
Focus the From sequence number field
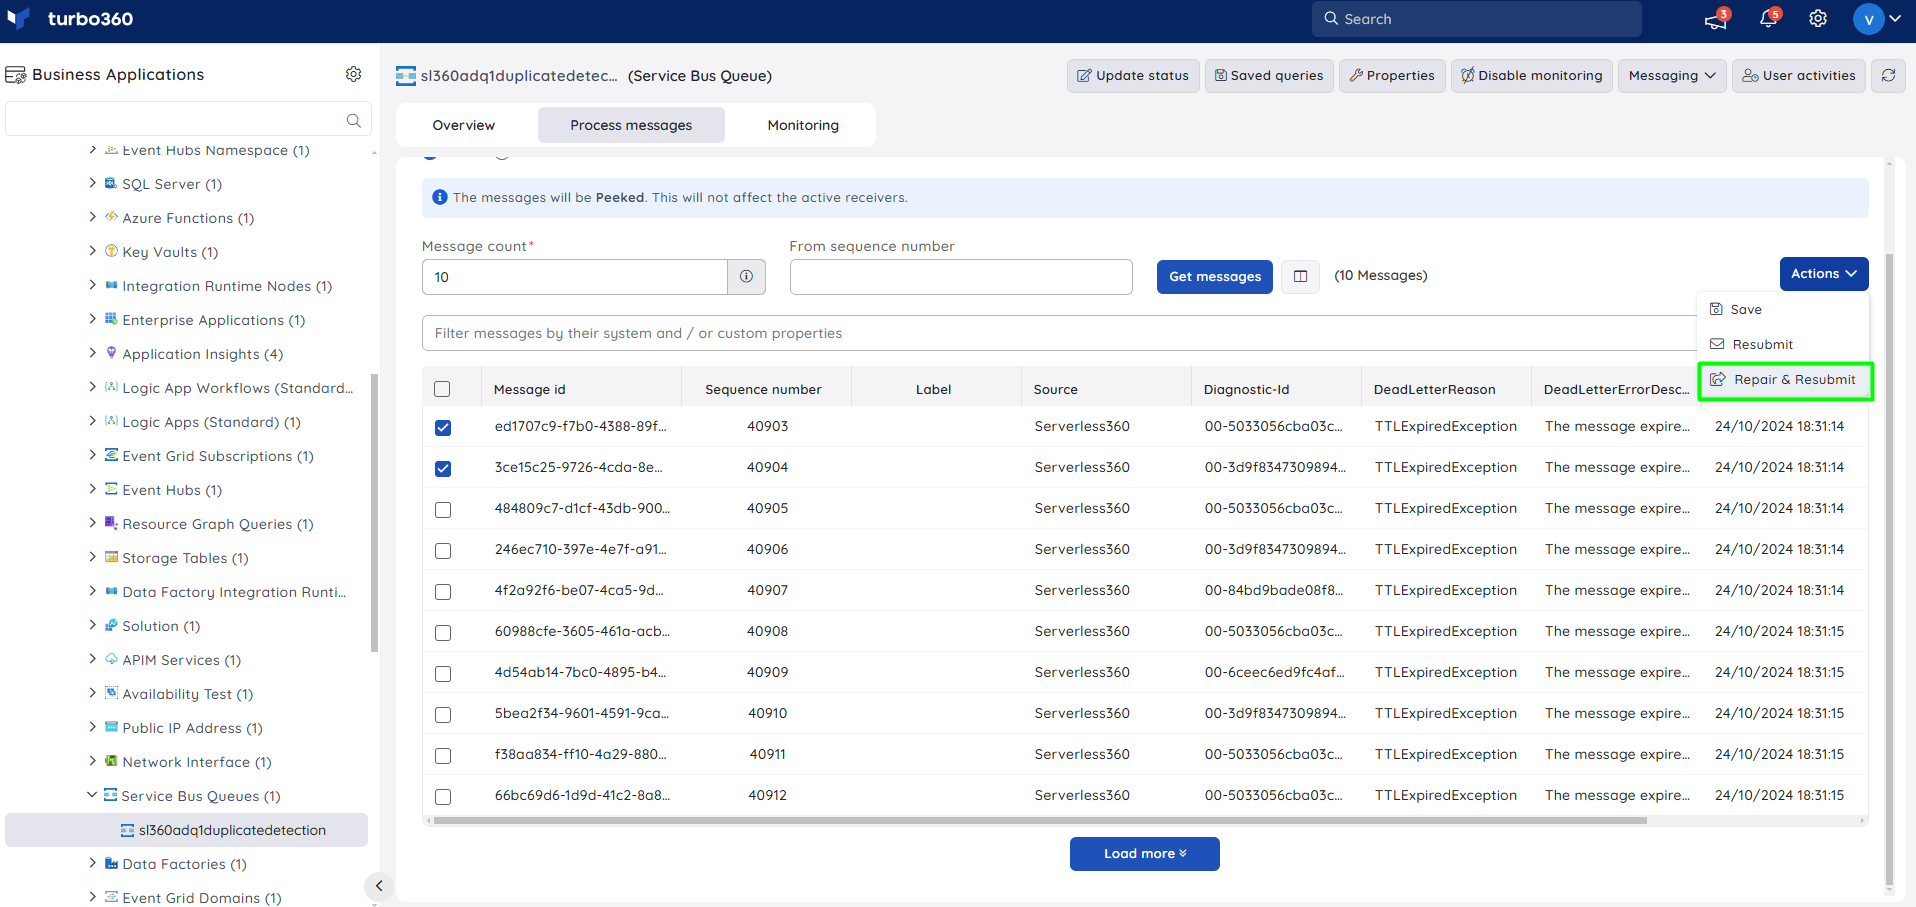tap(961, 277)
